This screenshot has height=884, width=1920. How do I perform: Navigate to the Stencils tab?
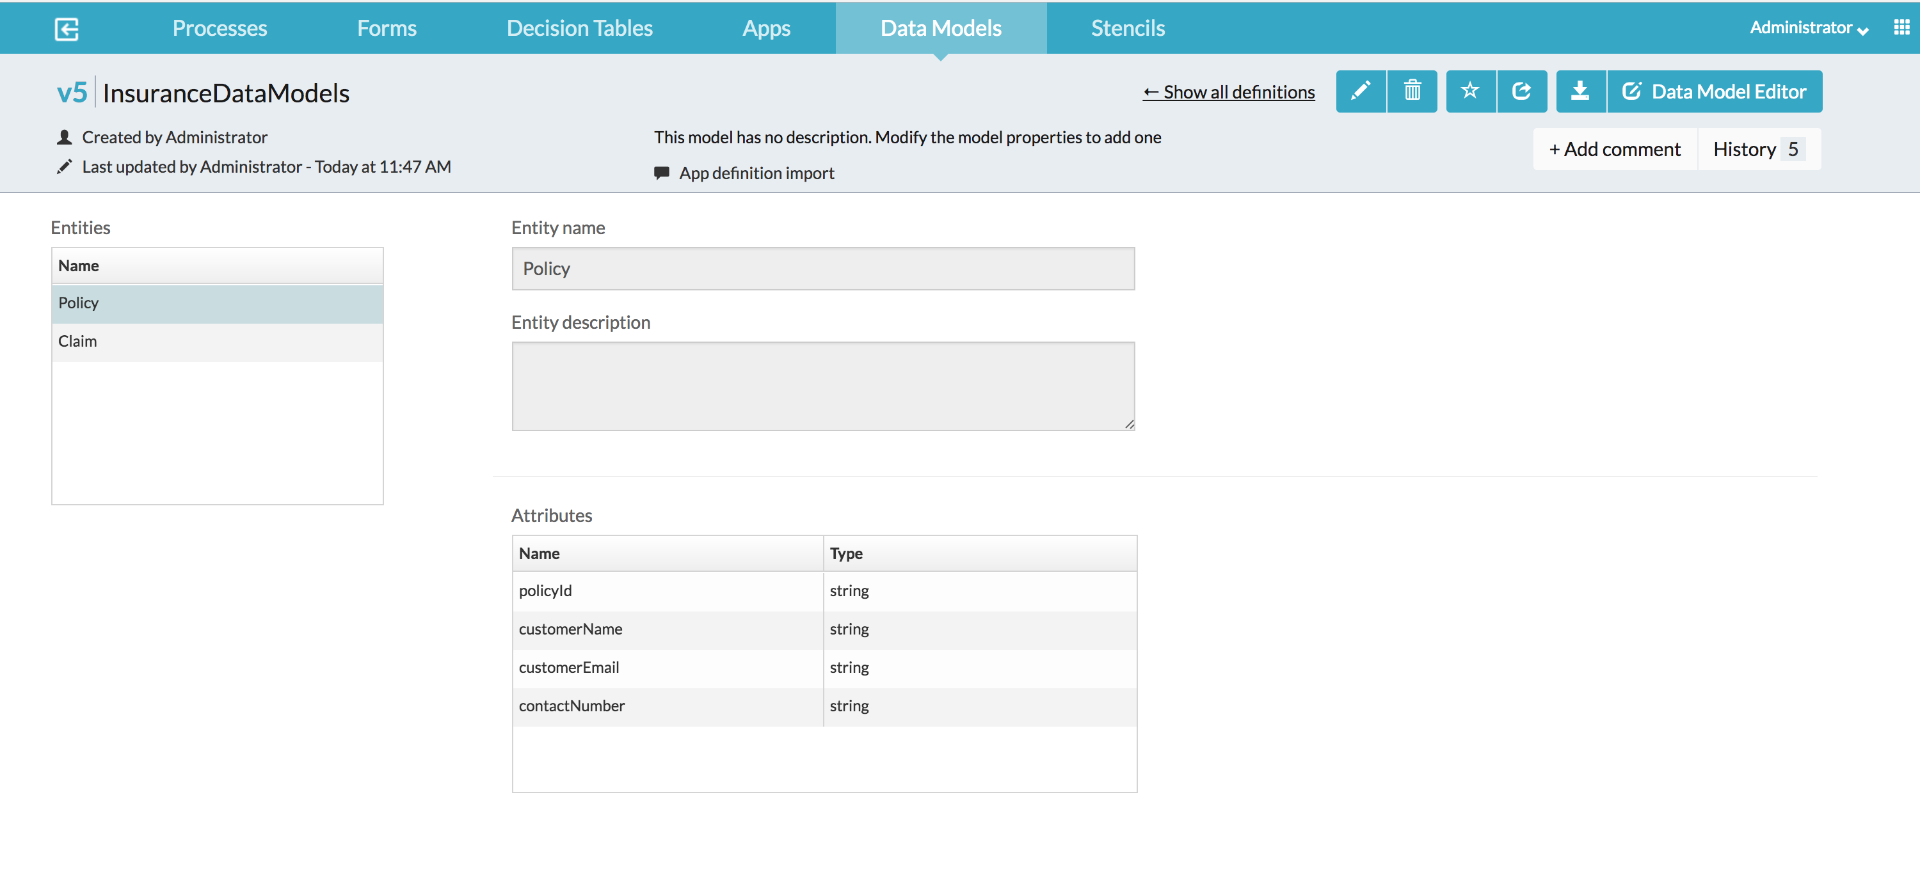(x=1127, y=28)
